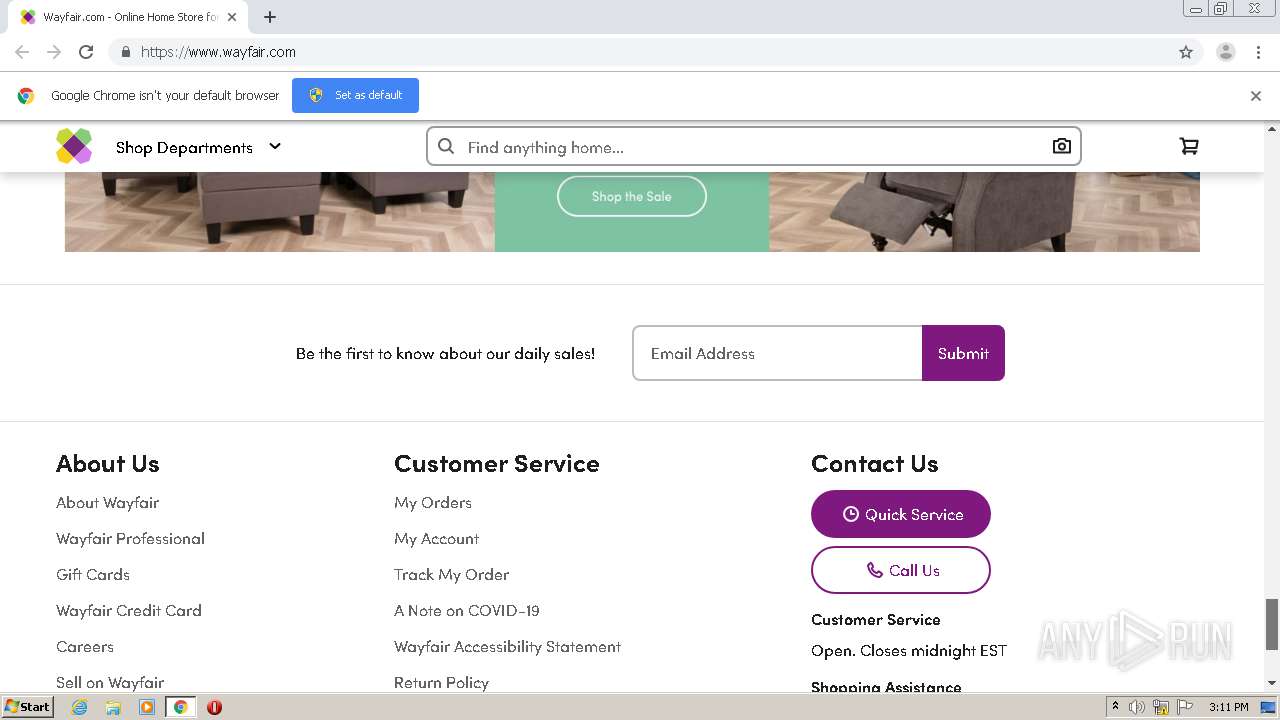Click Quick Service button
This screenshot has height=720, width=1280.
[901, 514]
